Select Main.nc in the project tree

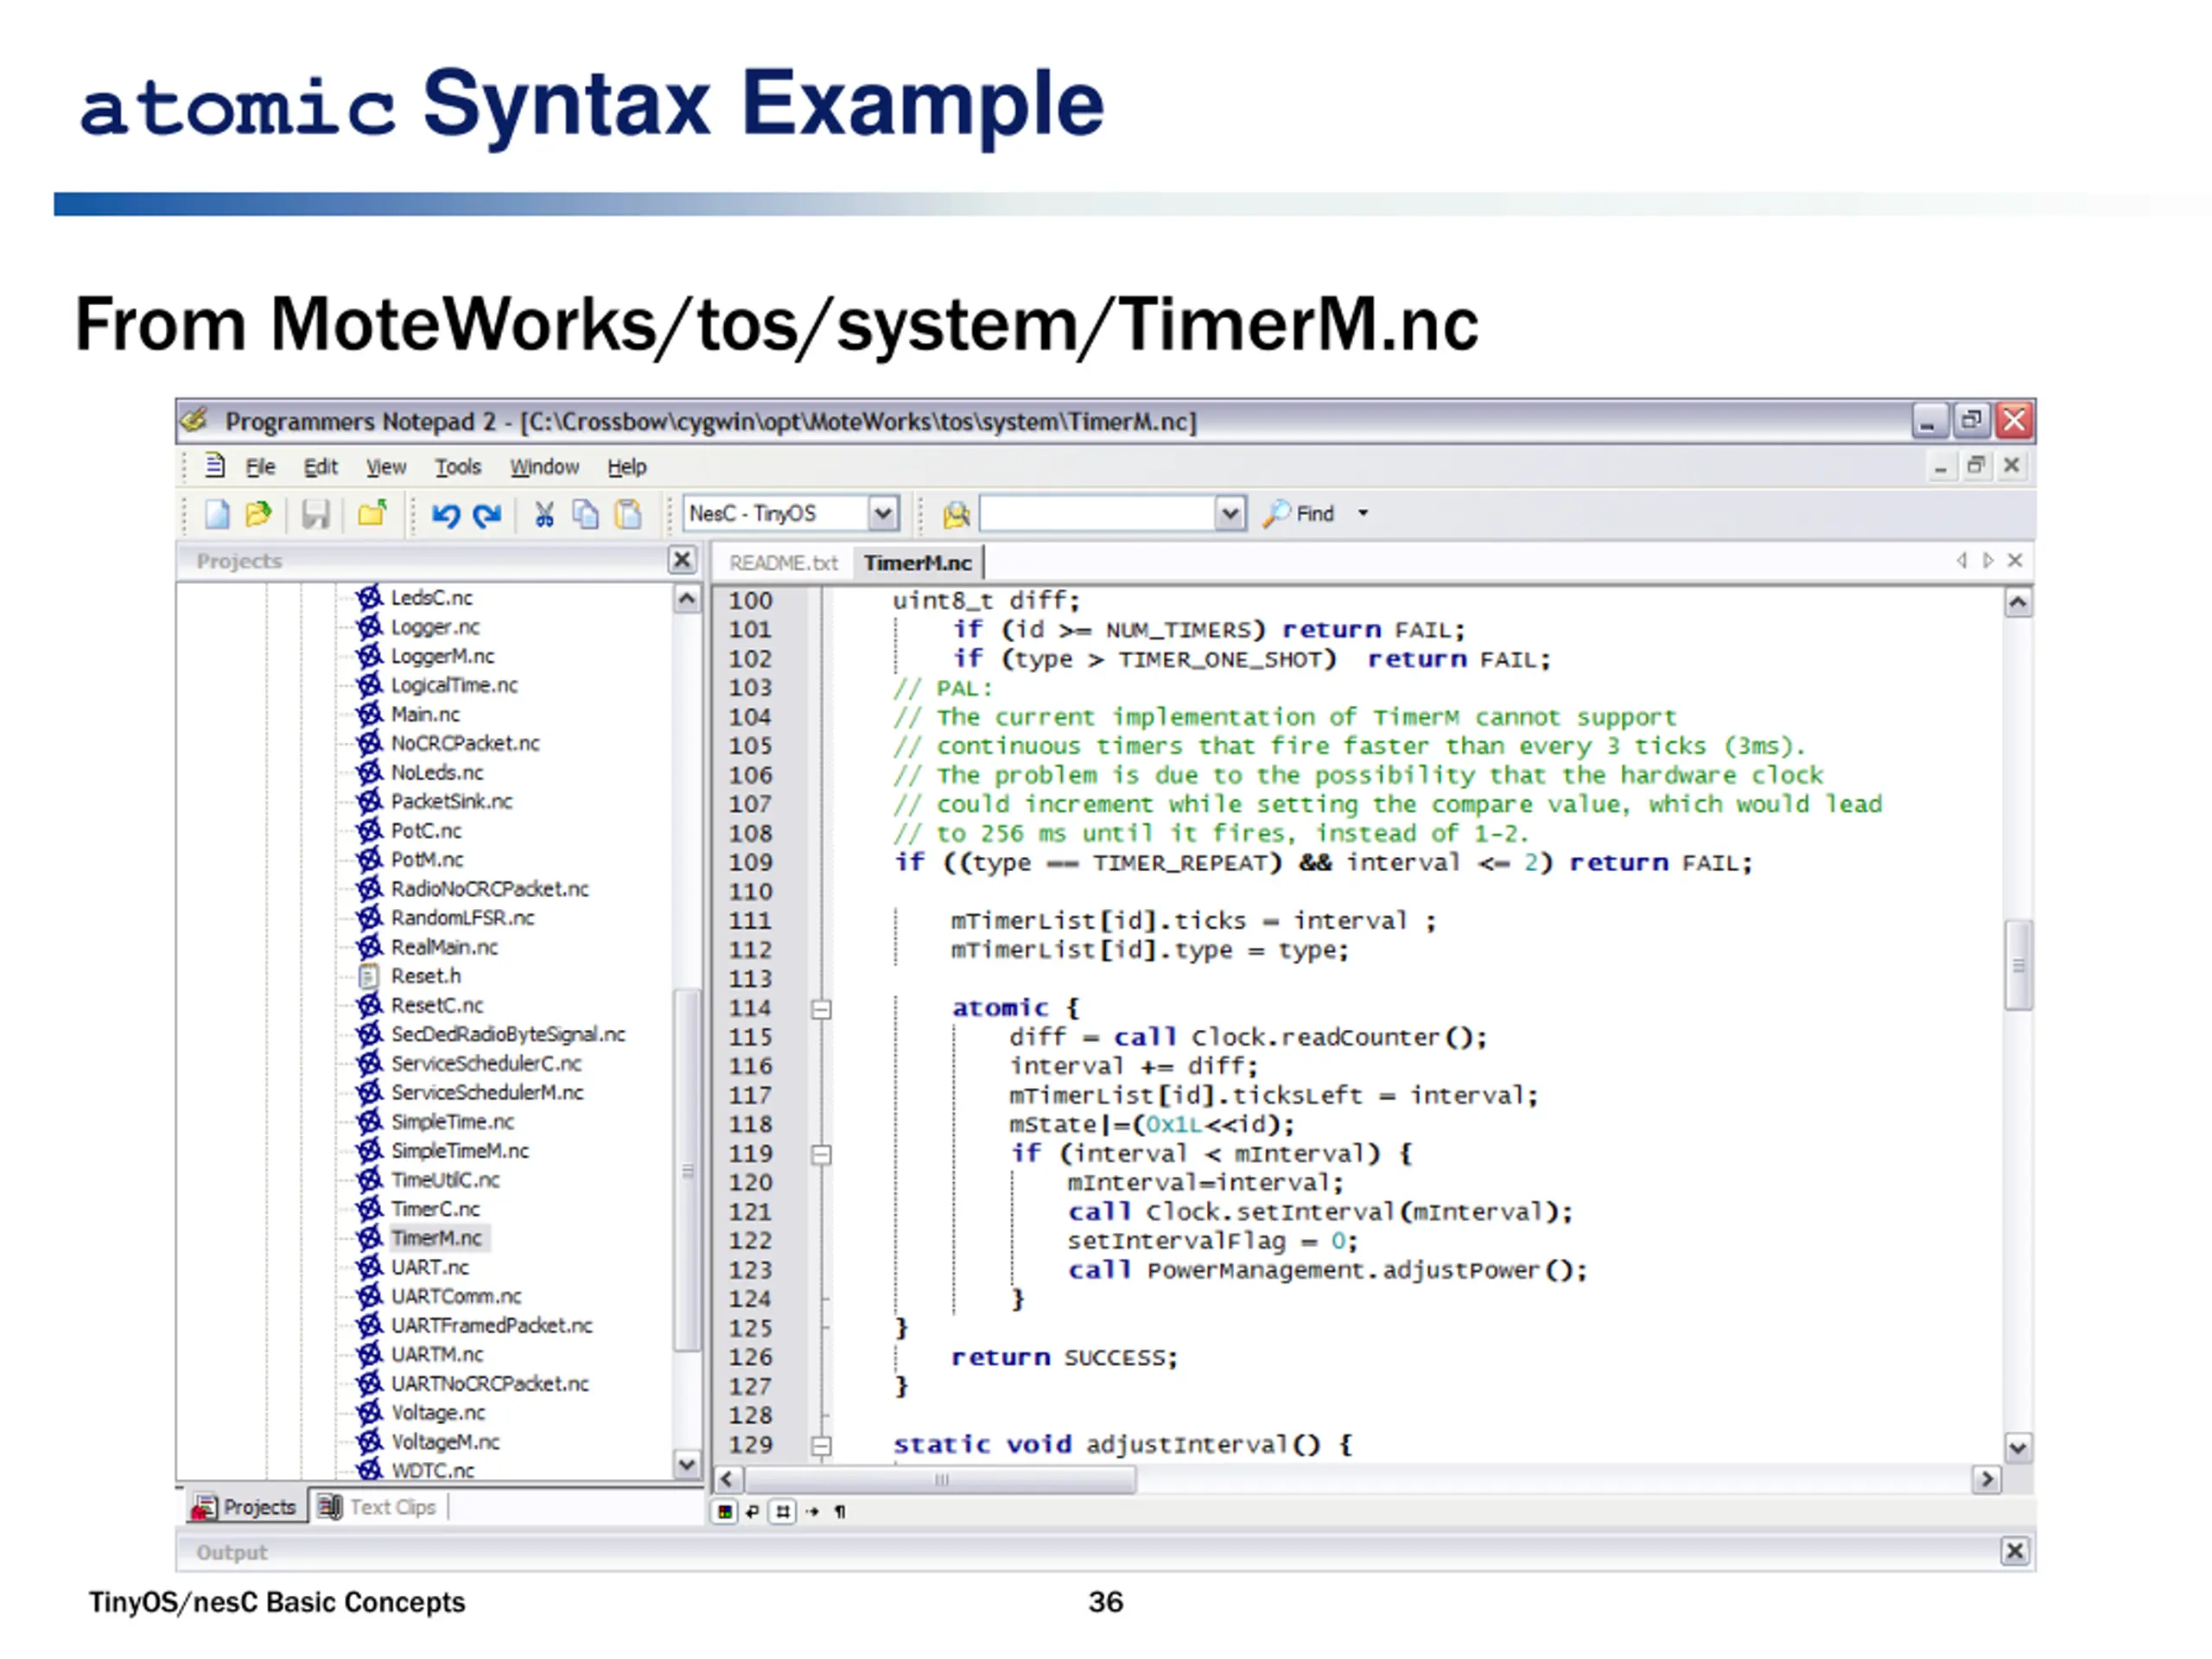point(425,714)
